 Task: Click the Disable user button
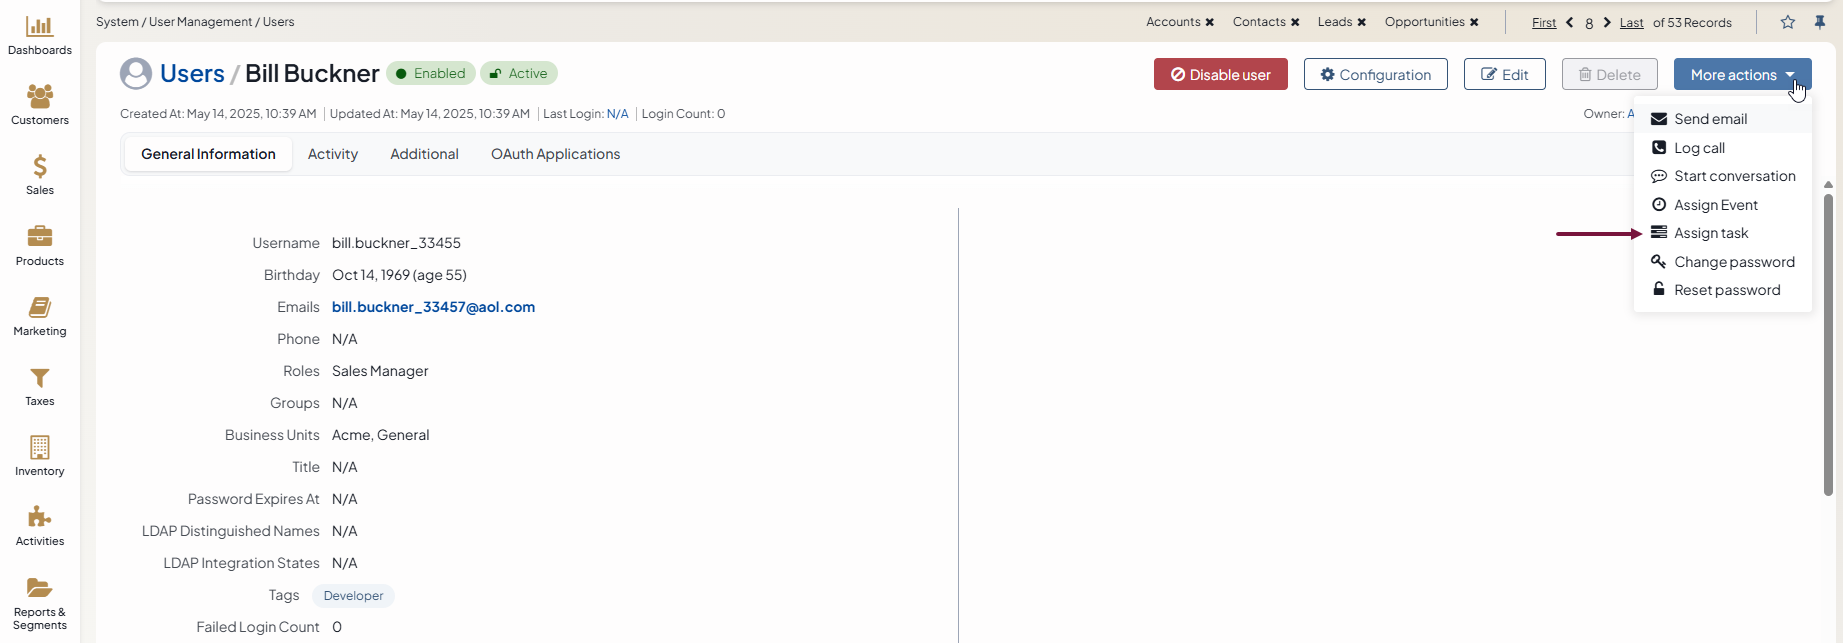(1221, 74)
